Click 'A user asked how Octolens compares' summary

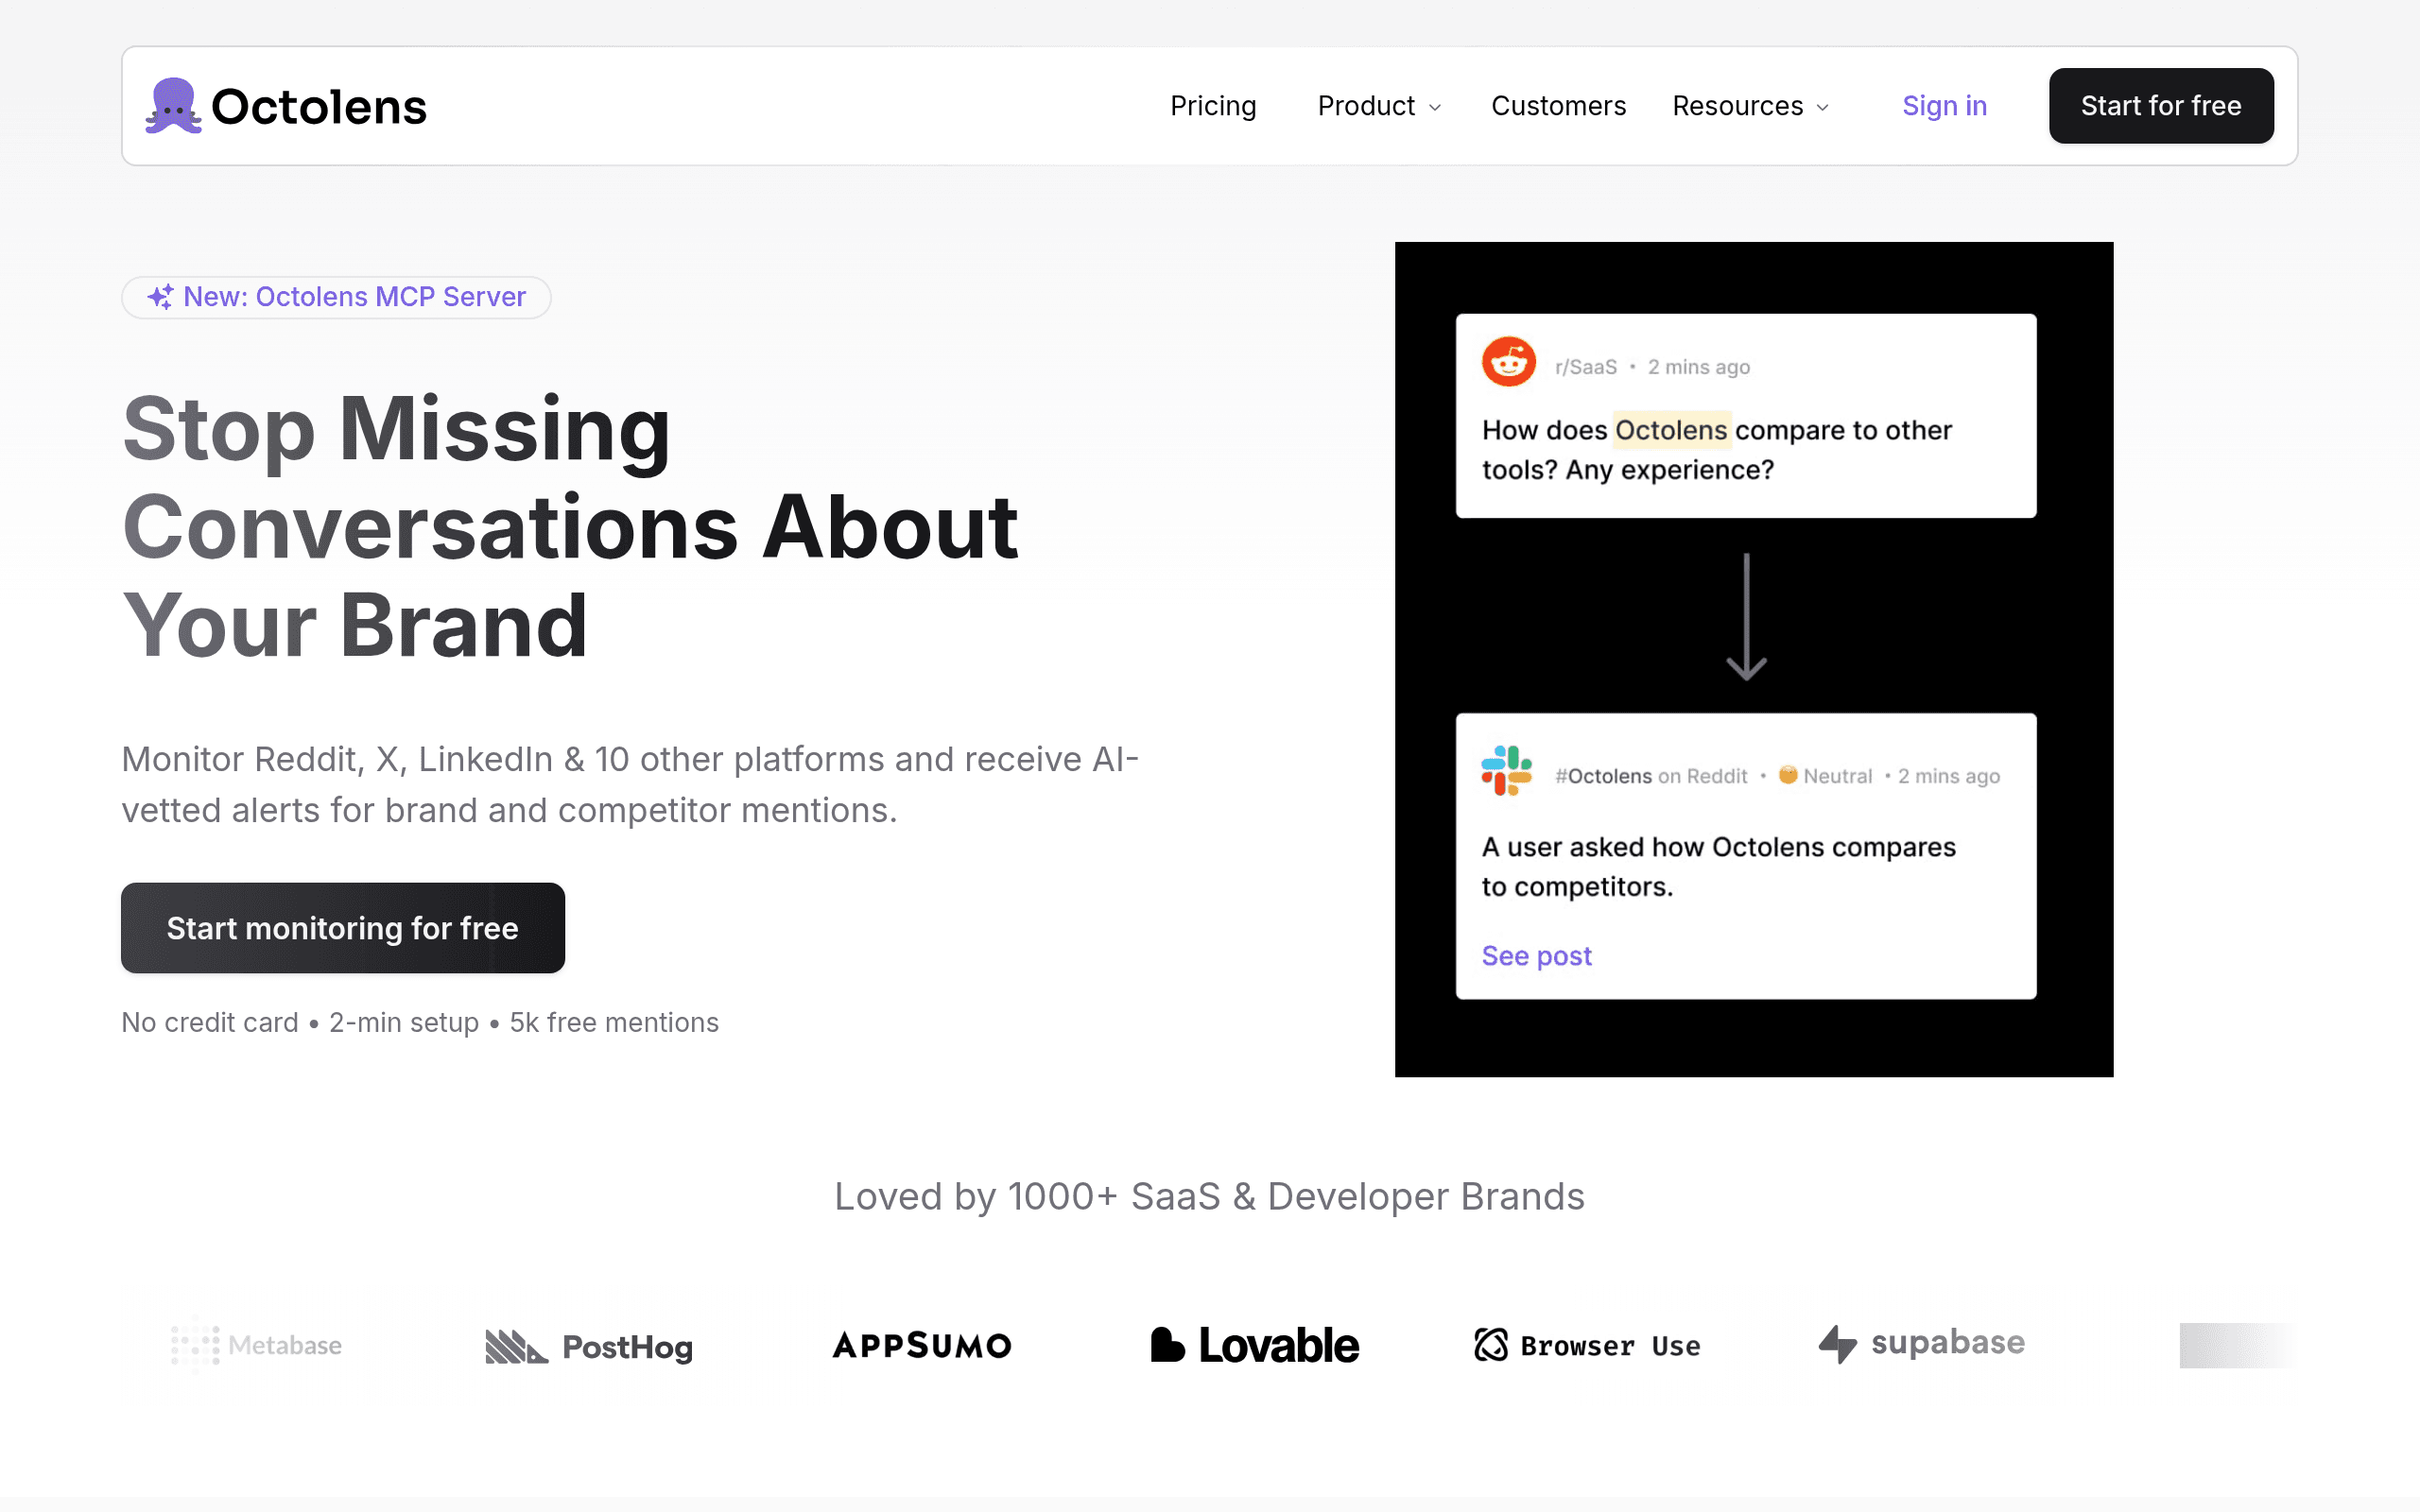1718,866
